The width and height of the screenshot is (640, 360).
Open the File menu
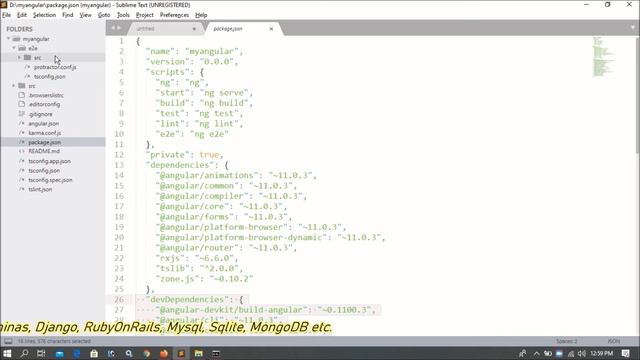click(7, 15)
